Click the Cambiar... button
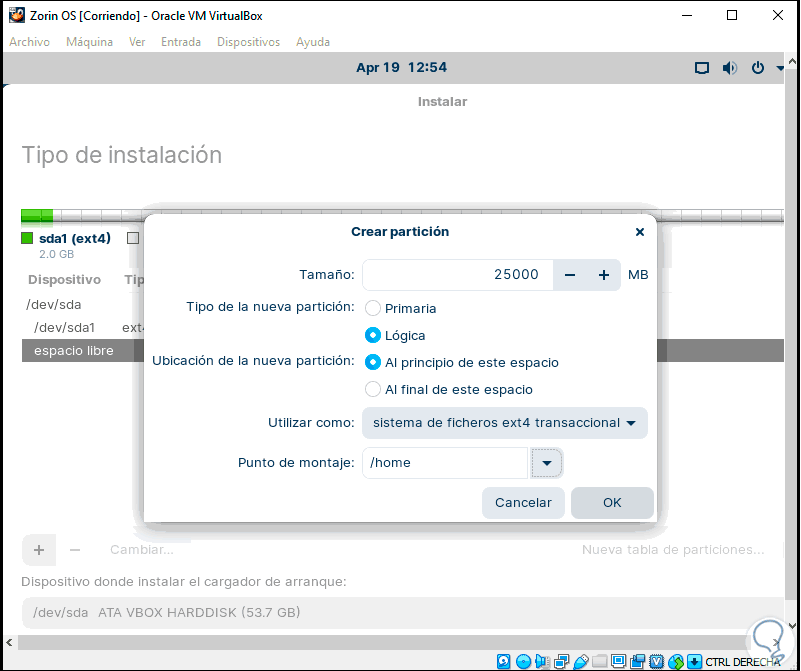Screen dimensions: 801x671 click(142, 550)
